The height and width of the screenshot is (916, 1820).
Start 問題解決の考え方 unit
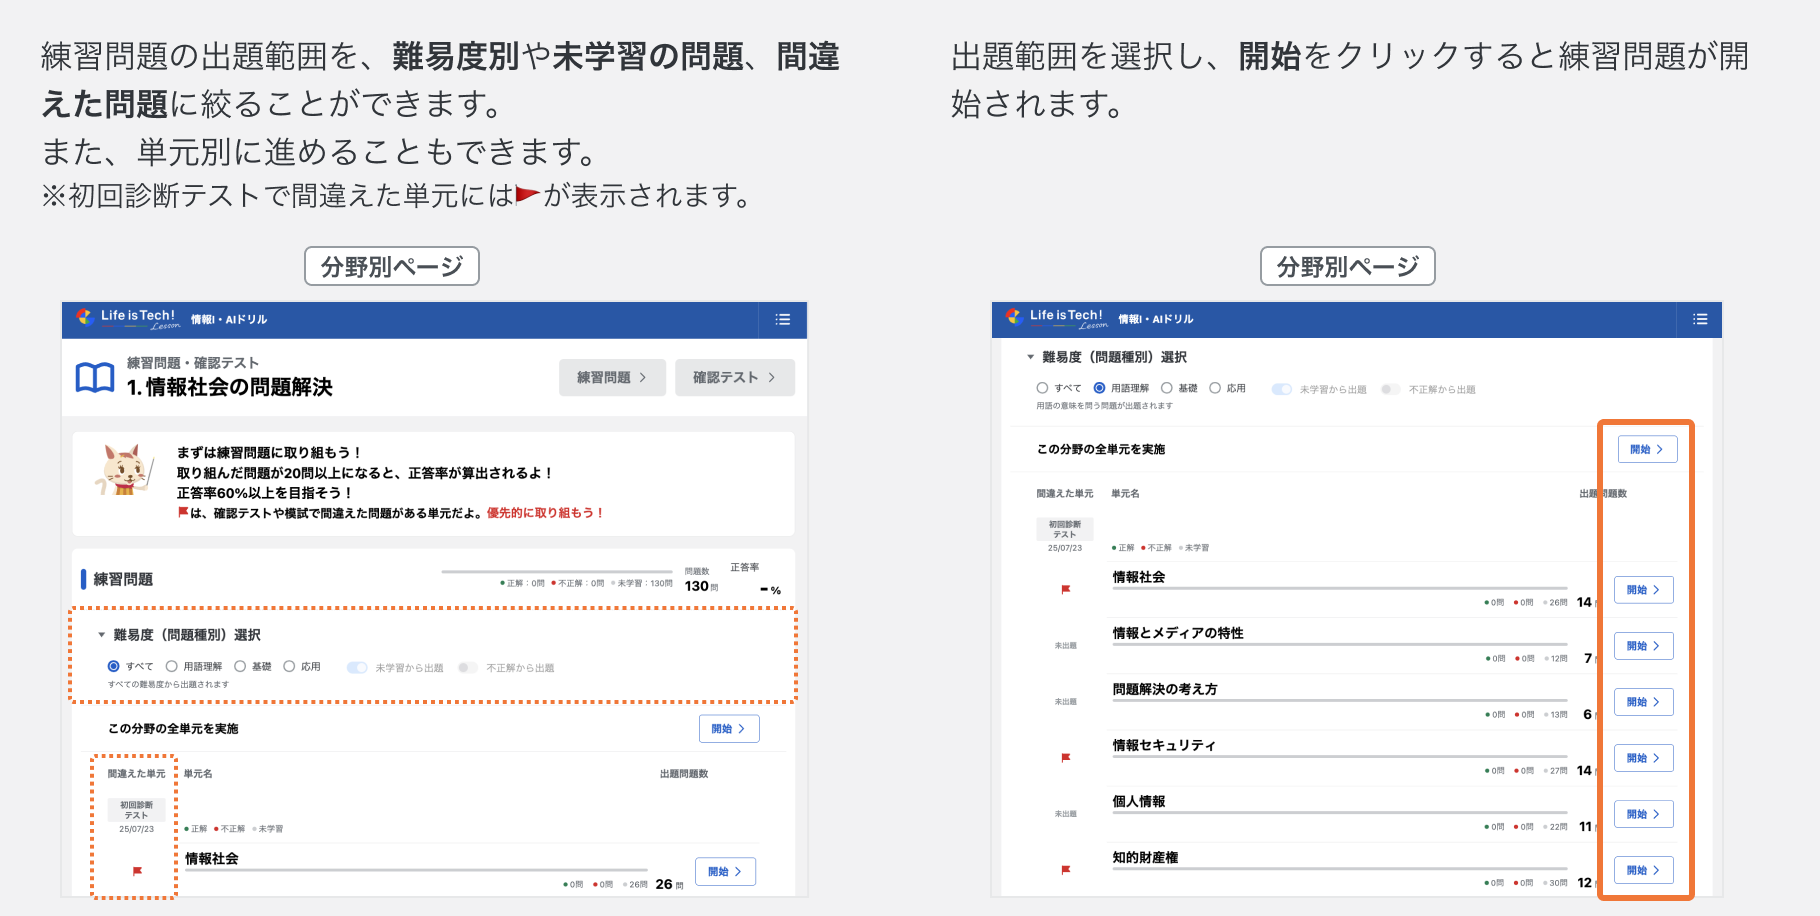(x=1643, y=702)
